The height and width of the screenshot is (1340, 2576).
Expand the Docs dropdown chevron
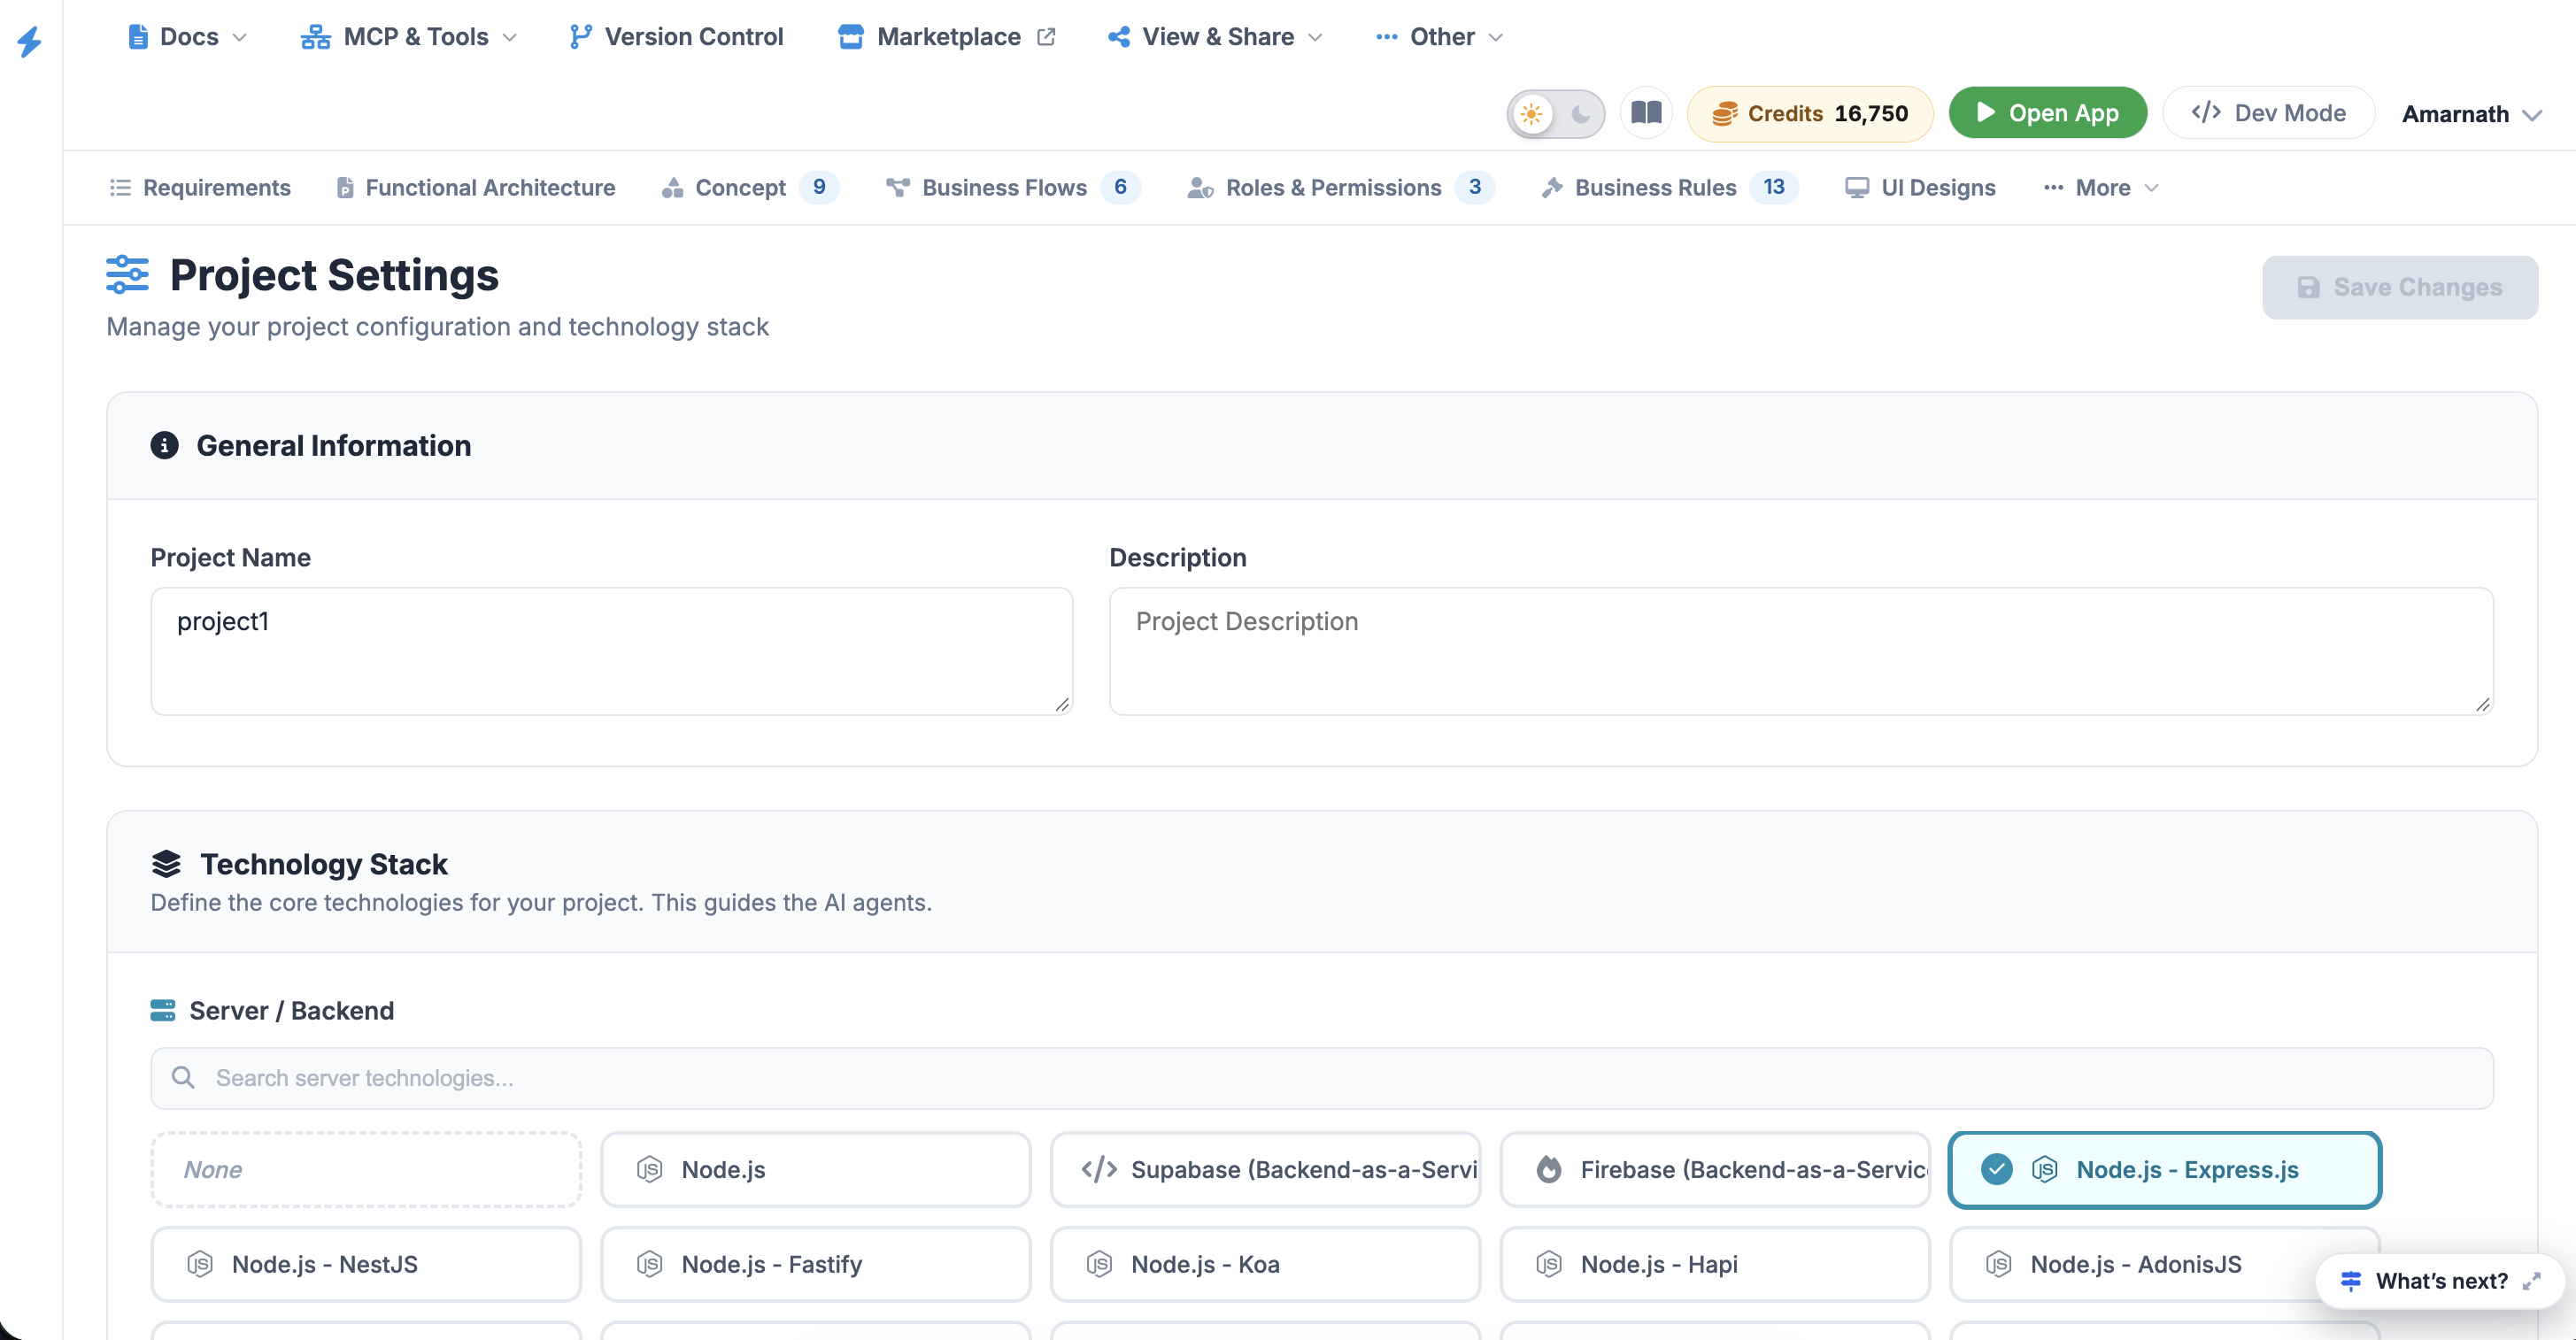click(x=239, y=37)
